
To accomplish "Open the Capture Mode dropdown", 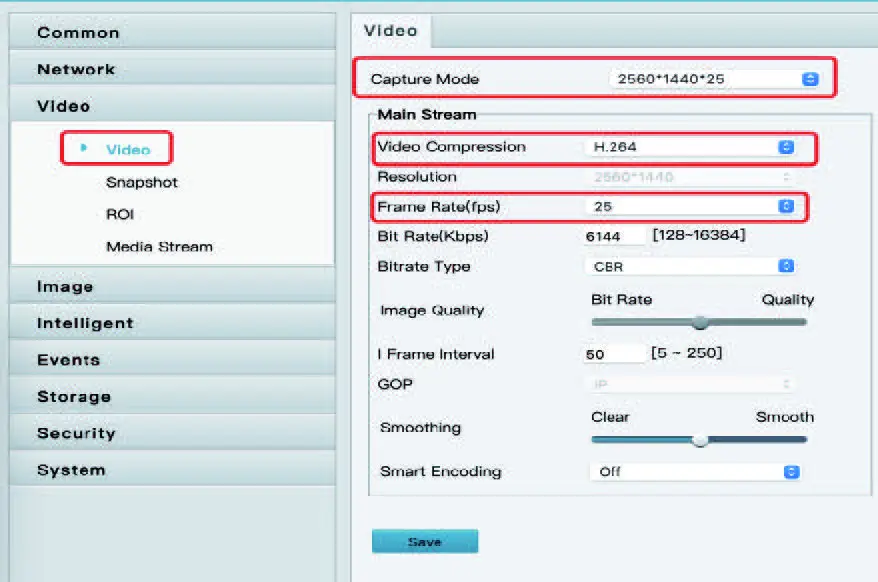I will (x=715, y=79).
